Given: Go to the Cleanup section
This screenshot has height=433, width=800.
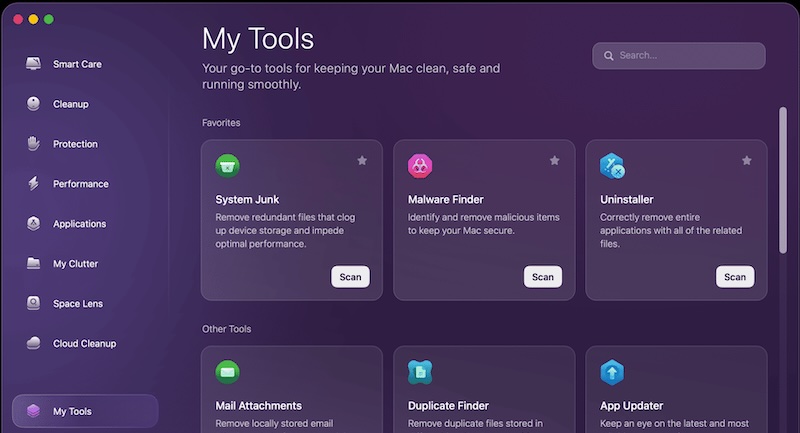Looking at the screenshot, I should [70, 104].
